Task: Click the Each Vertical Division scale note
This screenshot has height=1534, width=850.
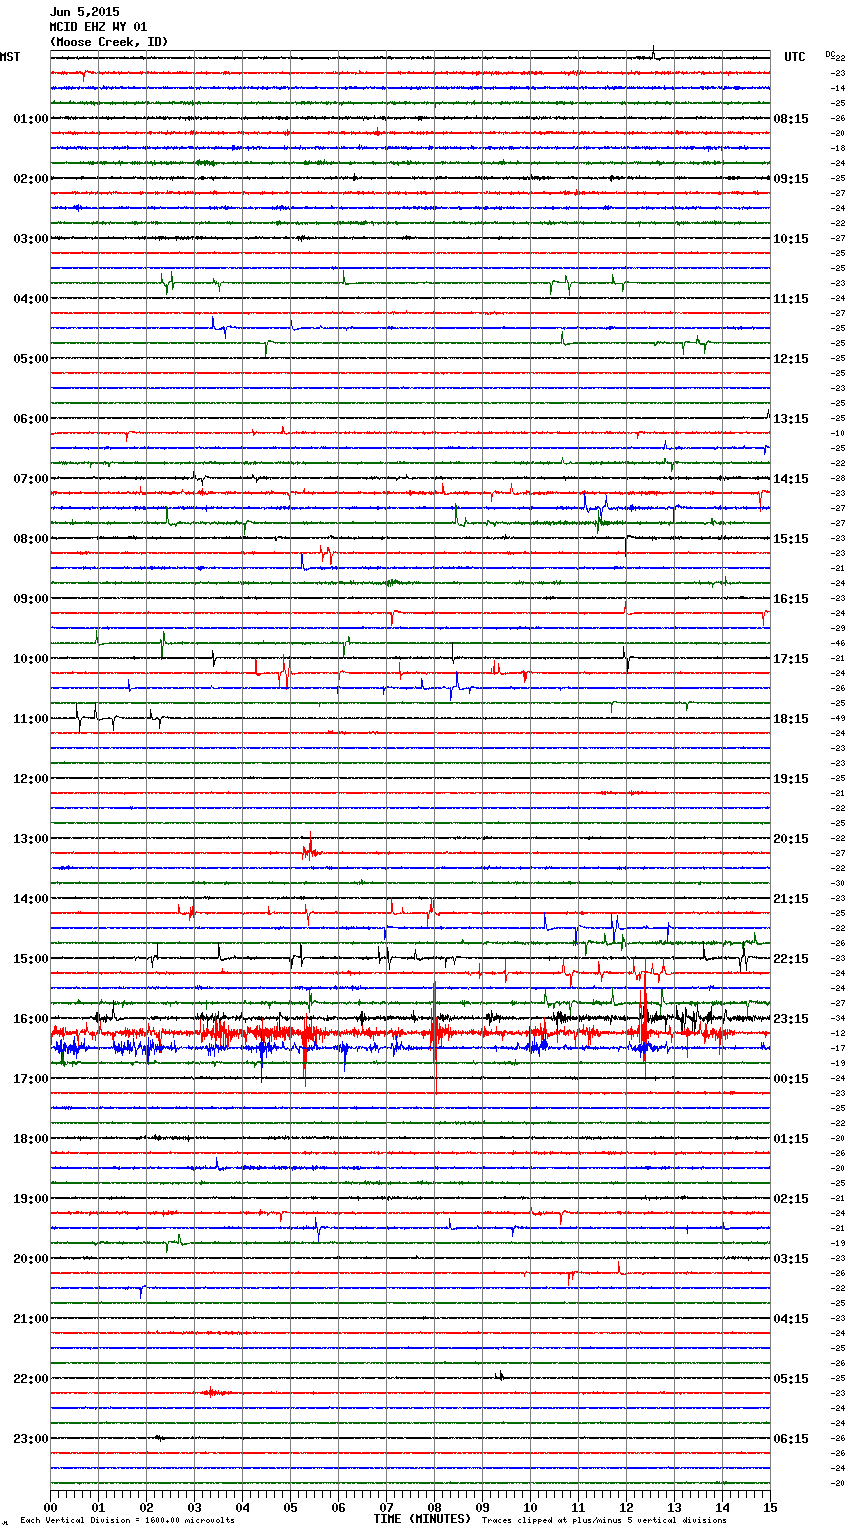Action: click(x=128, y=1520)
